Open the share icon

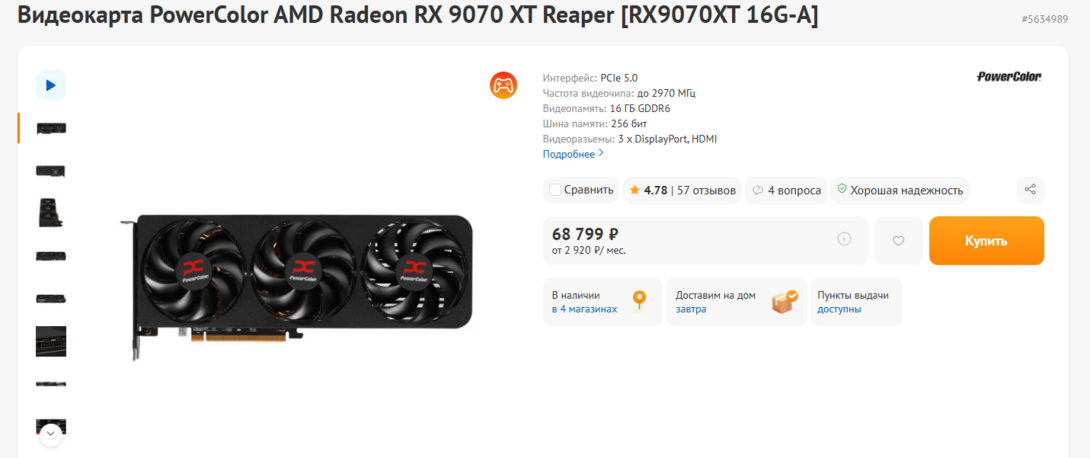coord(1030,190)
